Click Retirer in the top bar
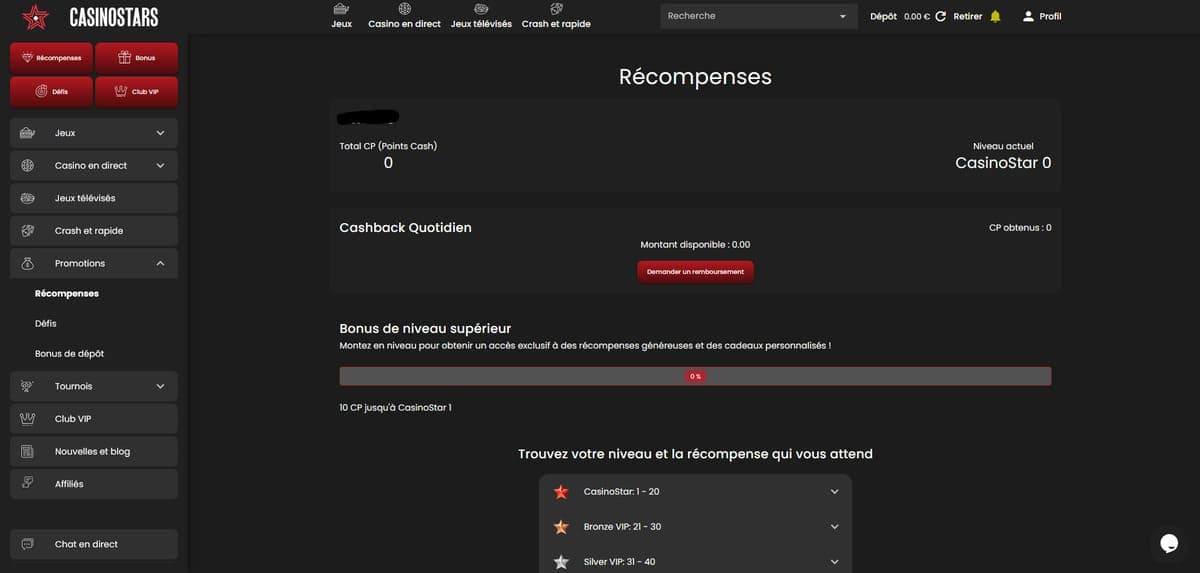The height and width of the screenshot is (573, 1200). (x=968, y=16)
